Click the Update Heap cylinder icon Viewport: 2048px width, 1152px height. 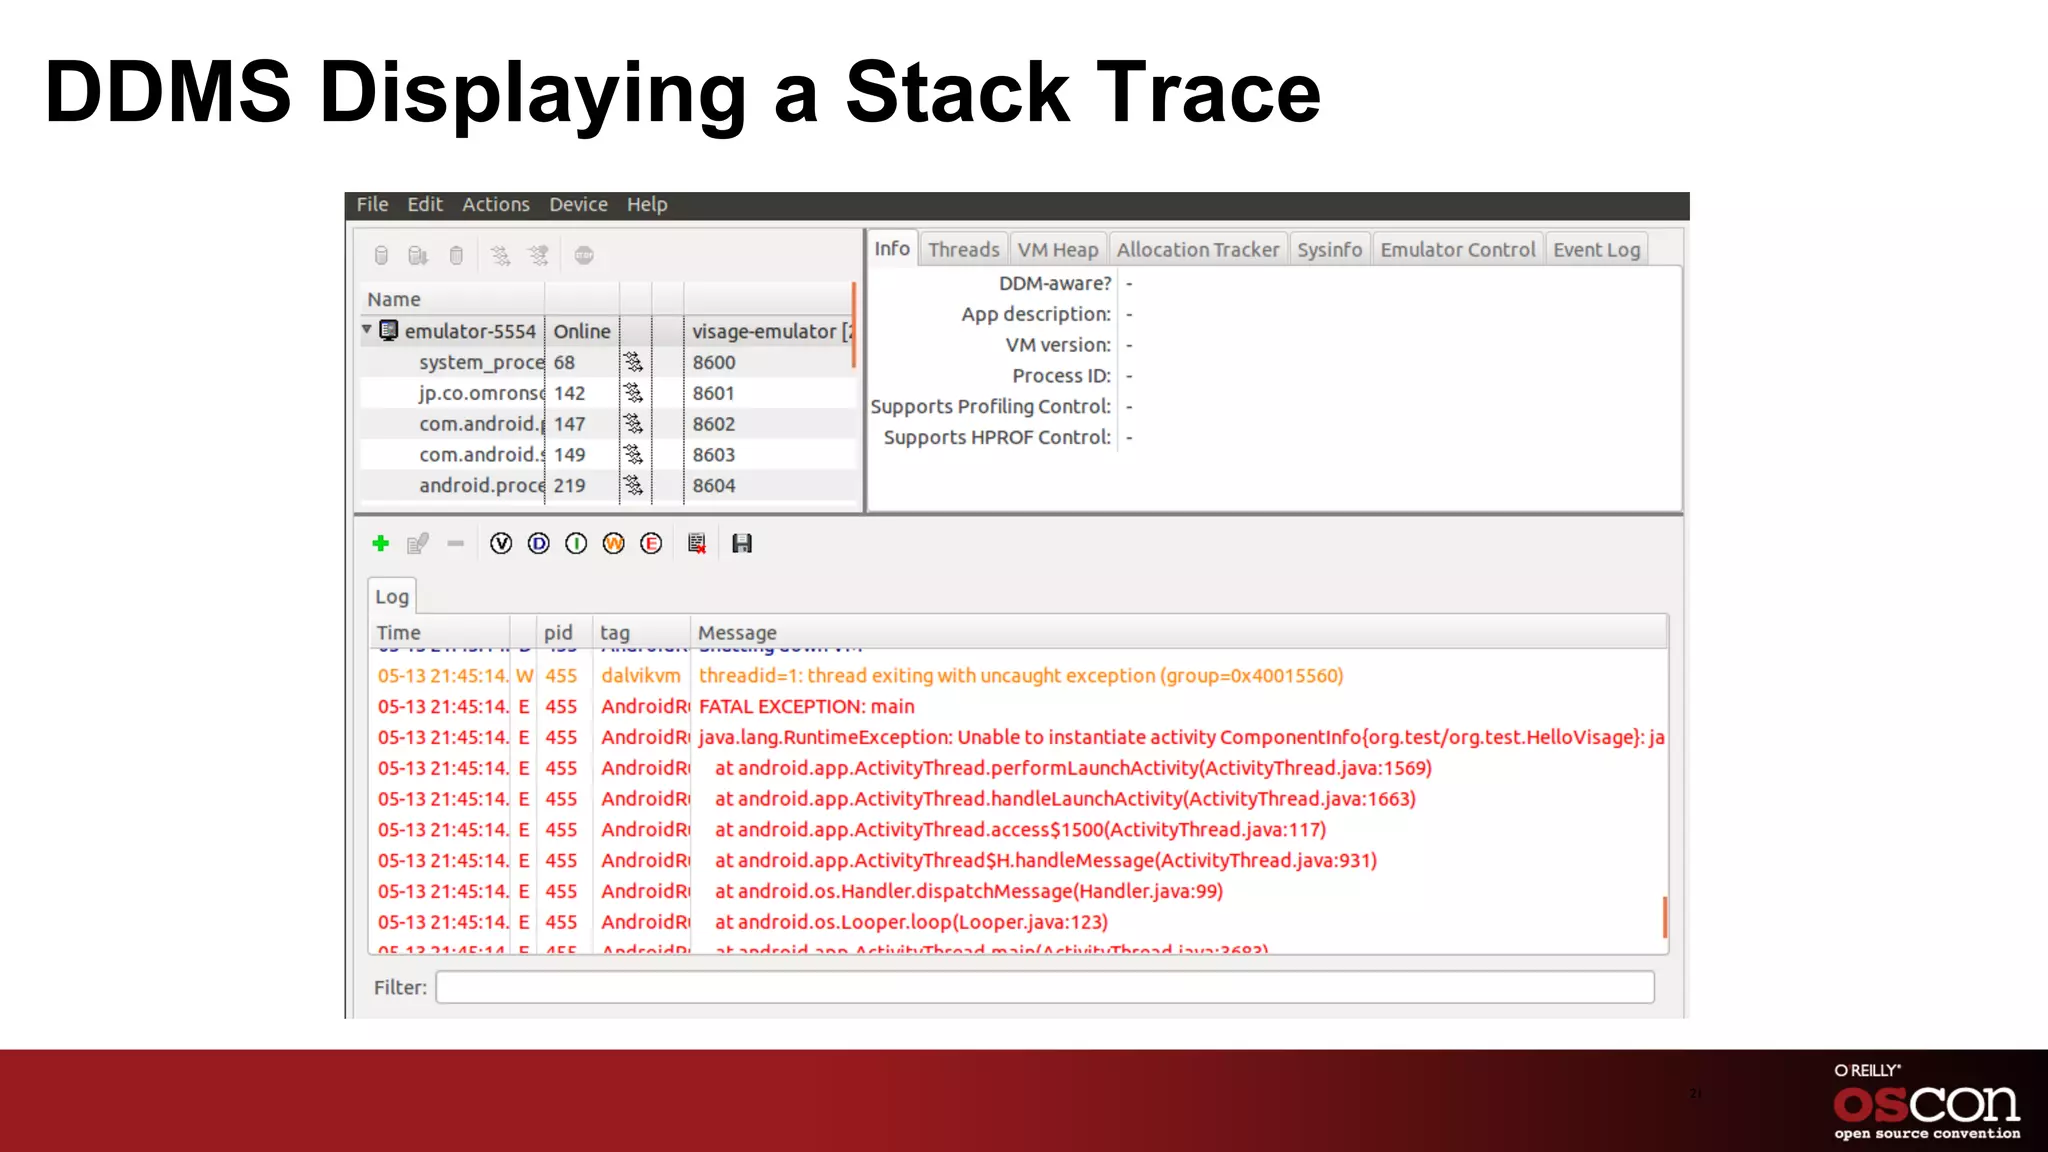pos(381,256)
